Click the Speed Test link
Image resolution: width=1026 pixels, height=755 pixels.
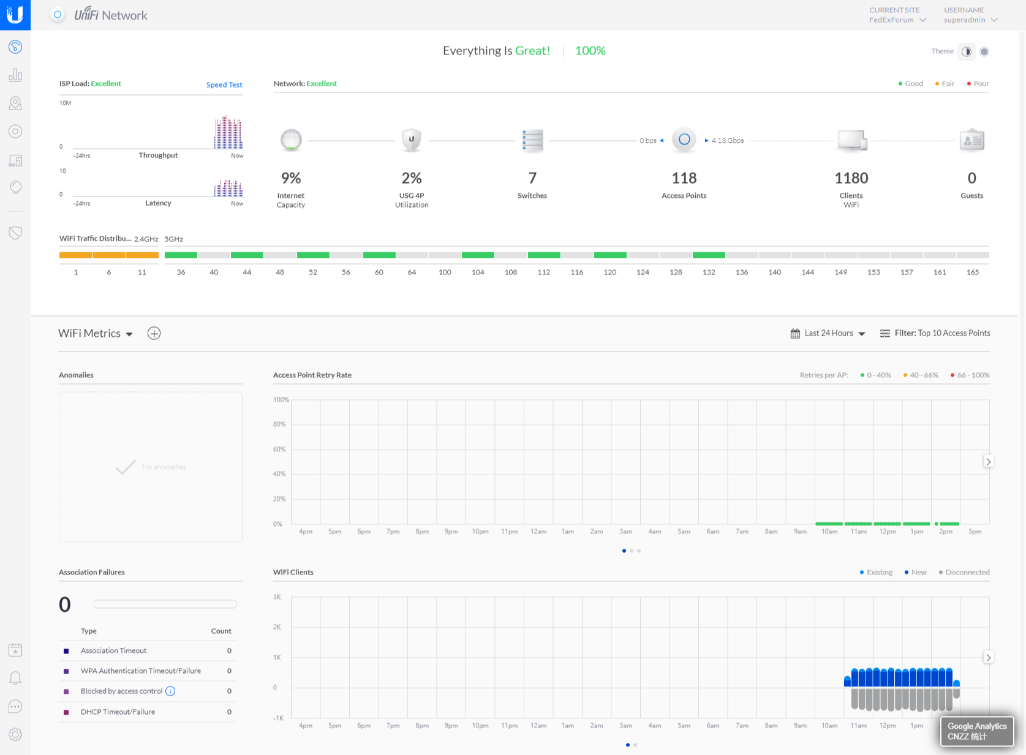pyautogui.click(x=224, y=85)
